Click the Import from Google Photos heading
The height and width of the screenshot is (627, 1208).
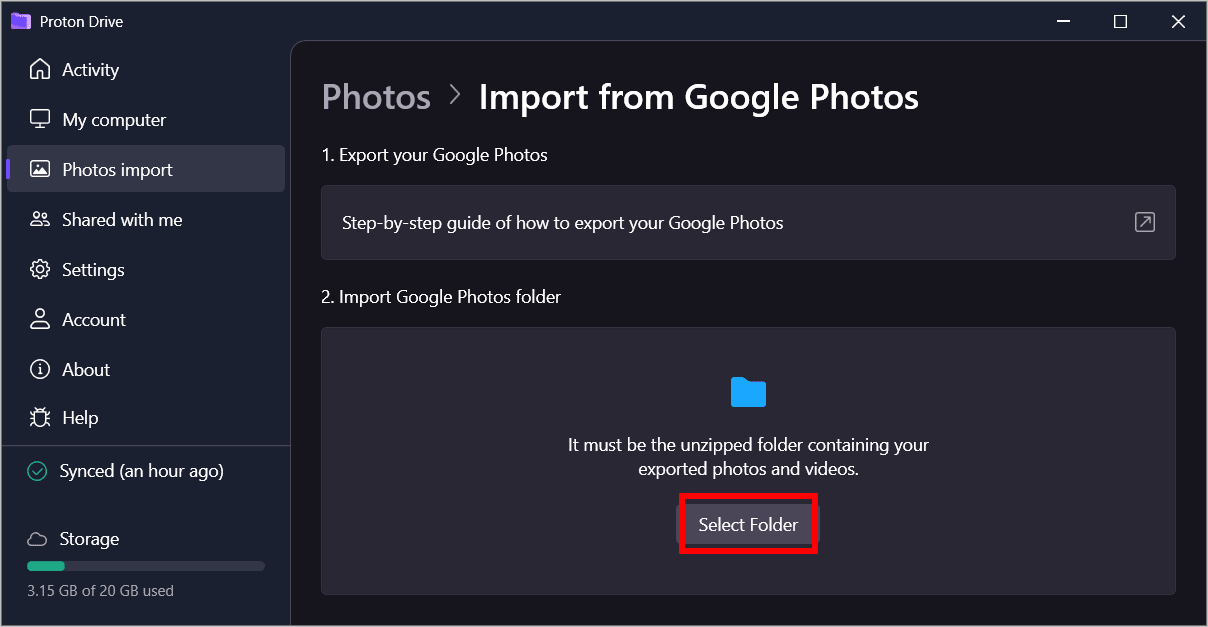pyautogui.click(x=698, y=97)
